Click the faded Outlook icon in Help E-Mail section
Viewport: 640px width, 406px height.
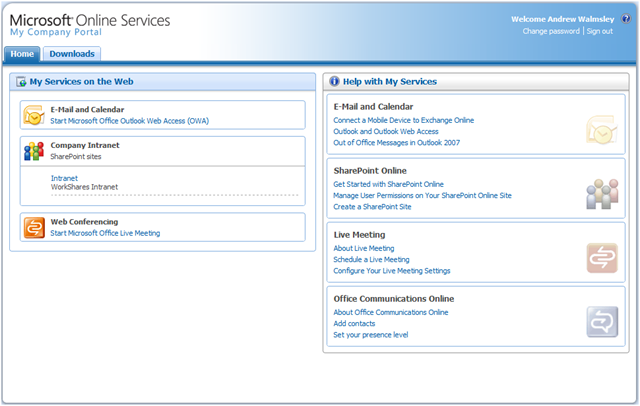pyautogui.click(x=602, y=130)
